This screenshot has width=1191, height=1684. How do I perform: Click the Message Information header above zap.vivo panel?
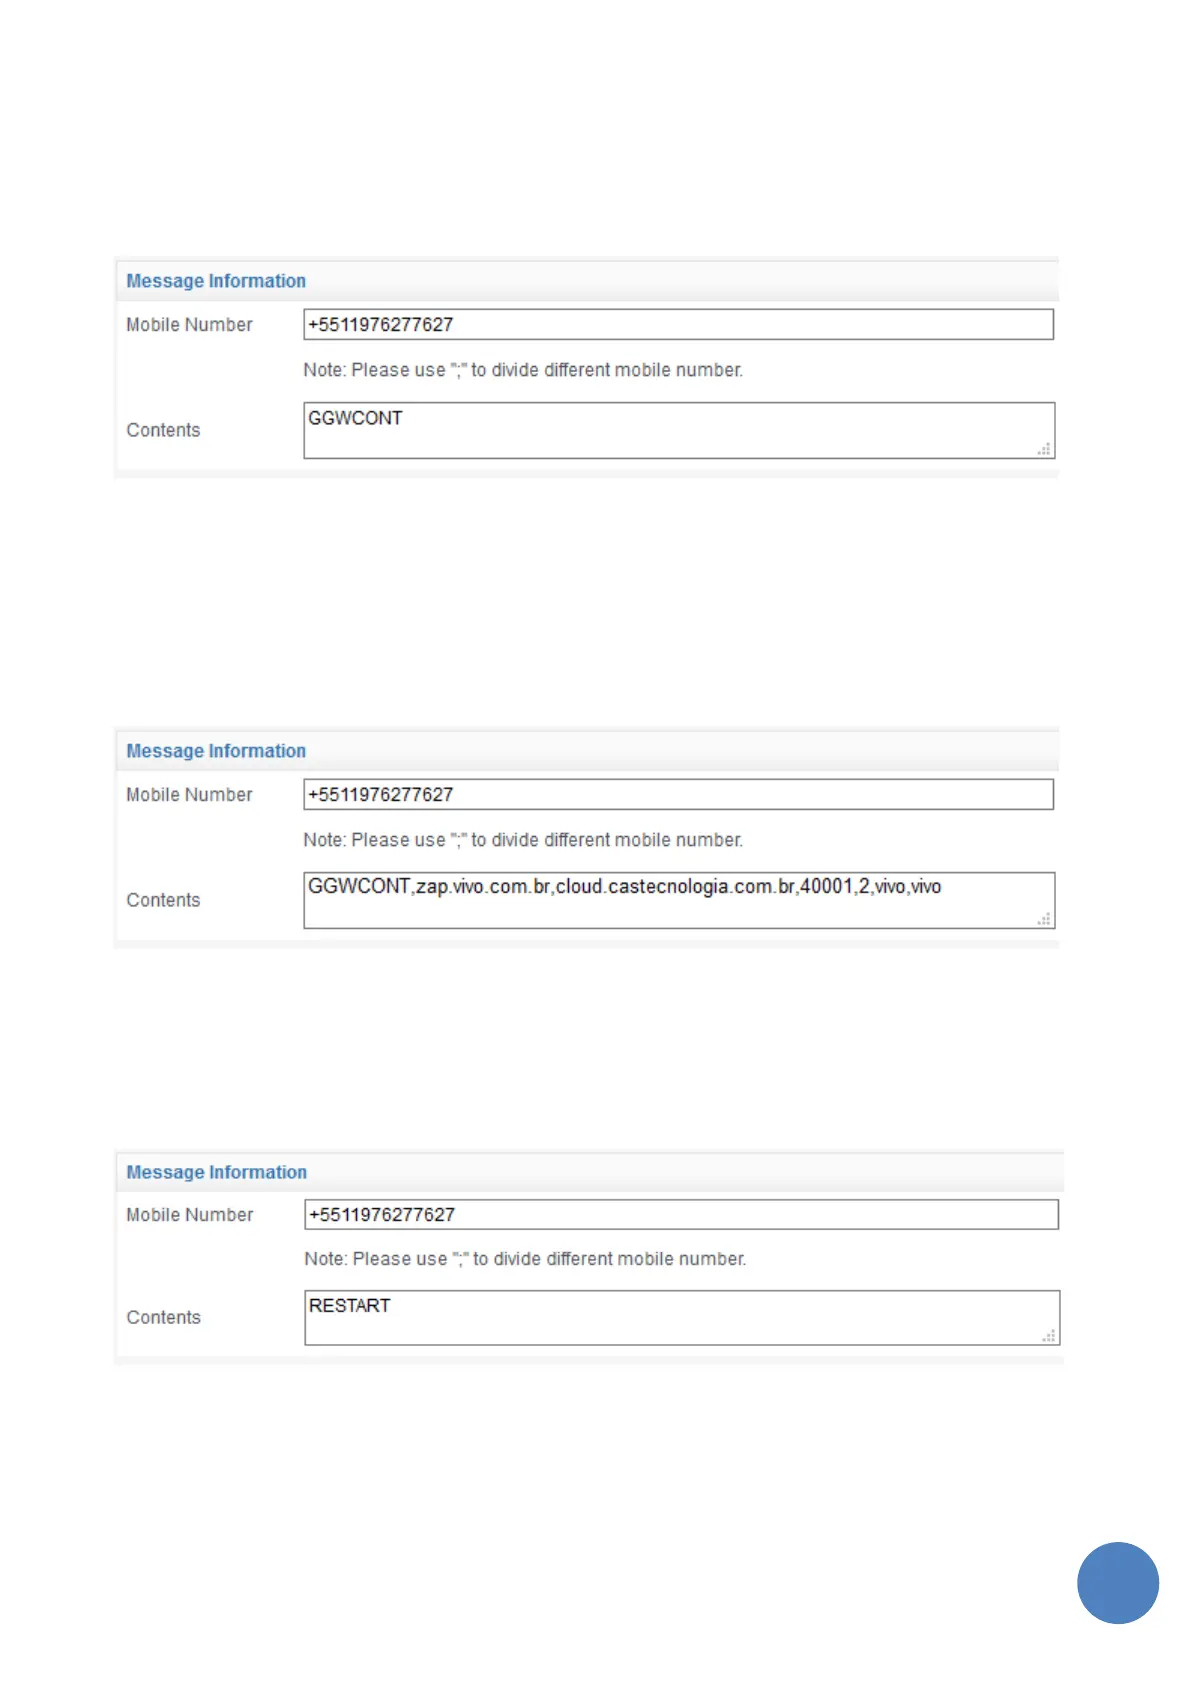216,751
